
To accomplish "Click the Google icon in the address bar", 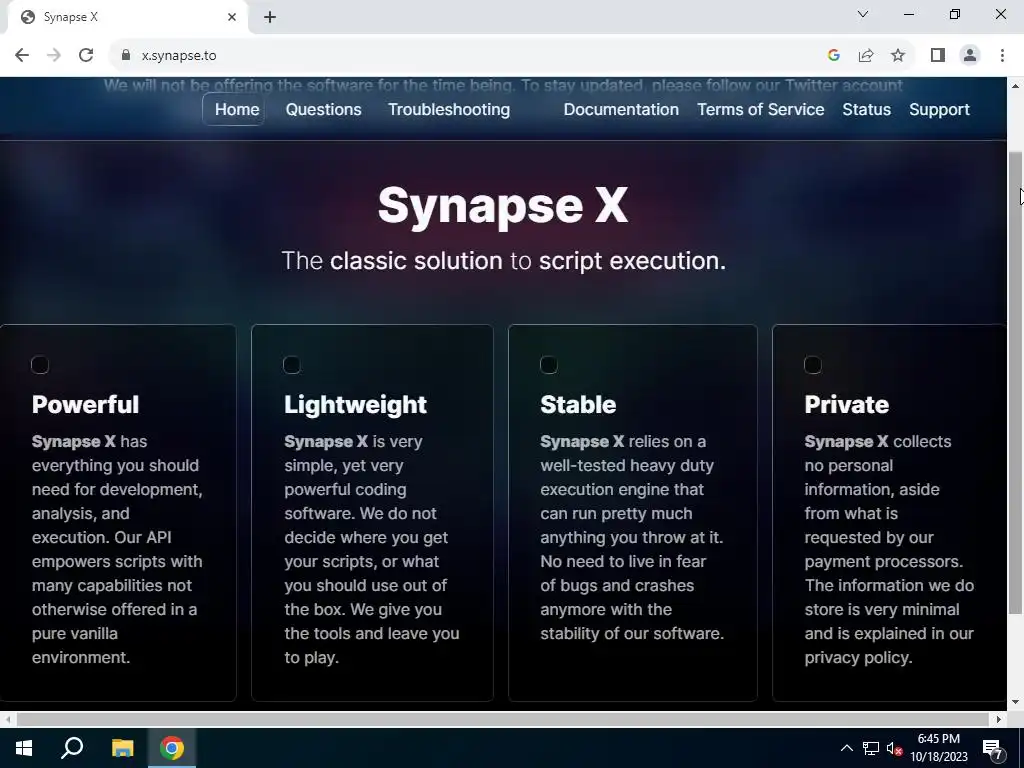I will [x=833, y=56].
